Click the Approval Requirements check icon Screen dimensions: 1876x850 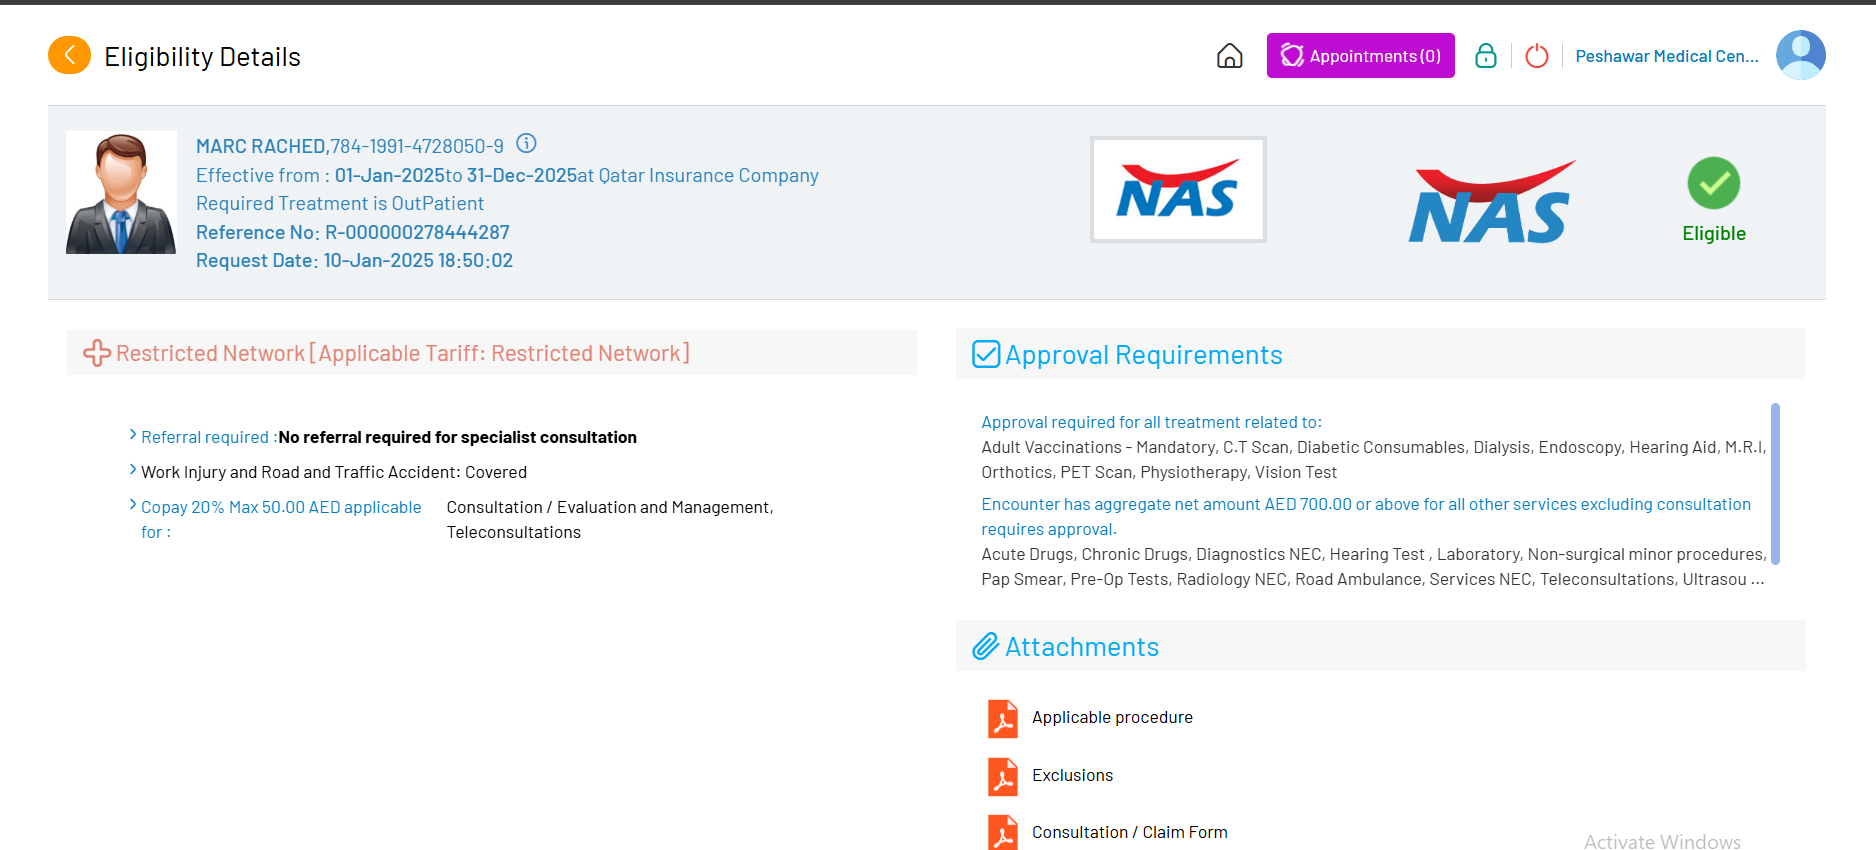click(986, 354)
